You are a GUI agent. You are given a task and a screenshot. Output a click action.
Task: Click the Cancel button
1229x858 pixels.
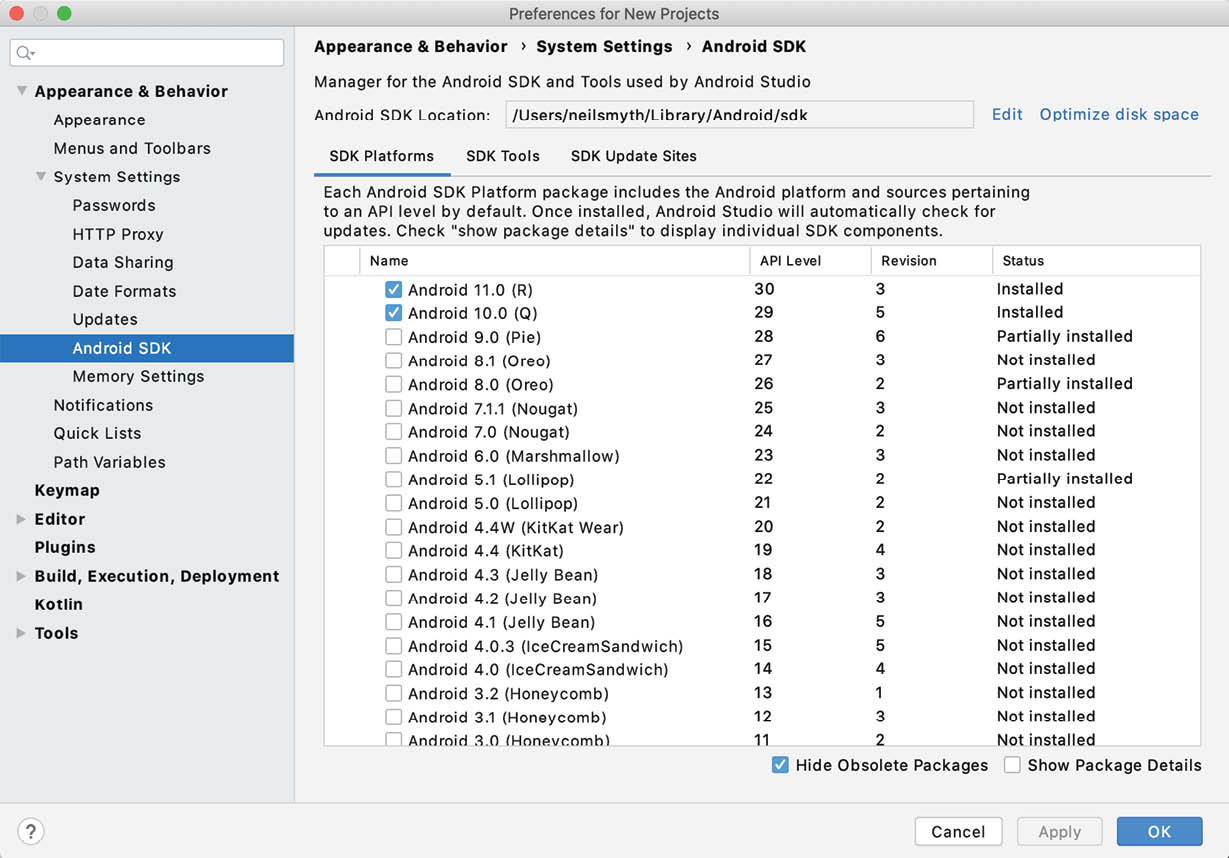(958, 831)
